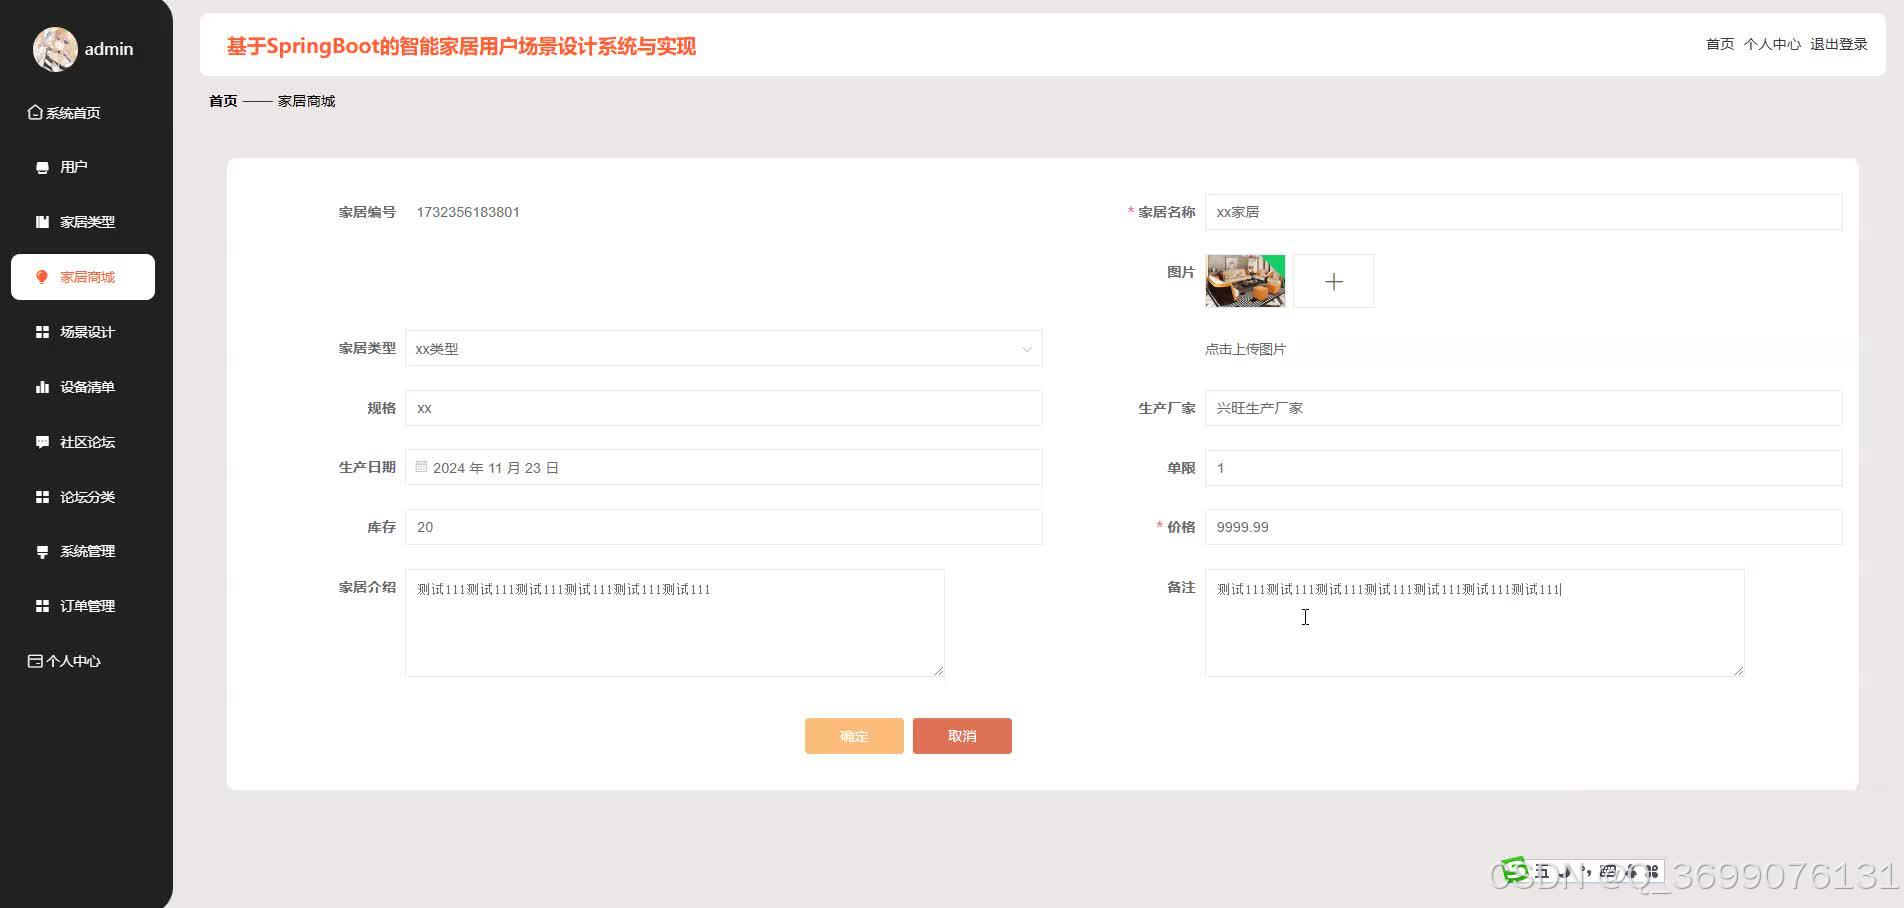Click the chat icon beside 社区论坛

point(42,442)
